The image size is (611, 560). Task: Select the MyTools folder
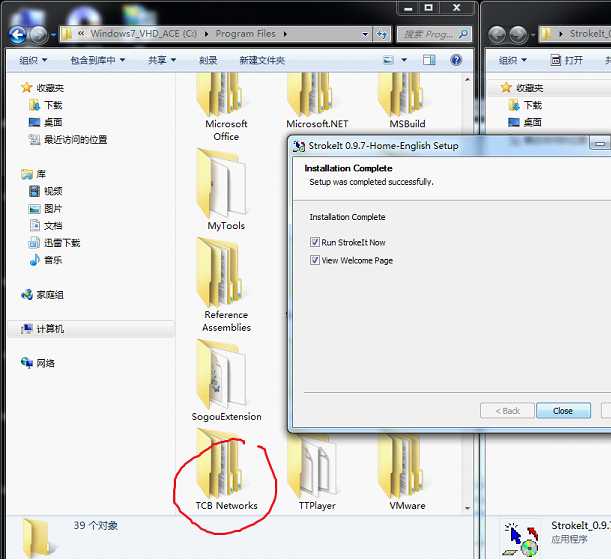pos(226,189)
